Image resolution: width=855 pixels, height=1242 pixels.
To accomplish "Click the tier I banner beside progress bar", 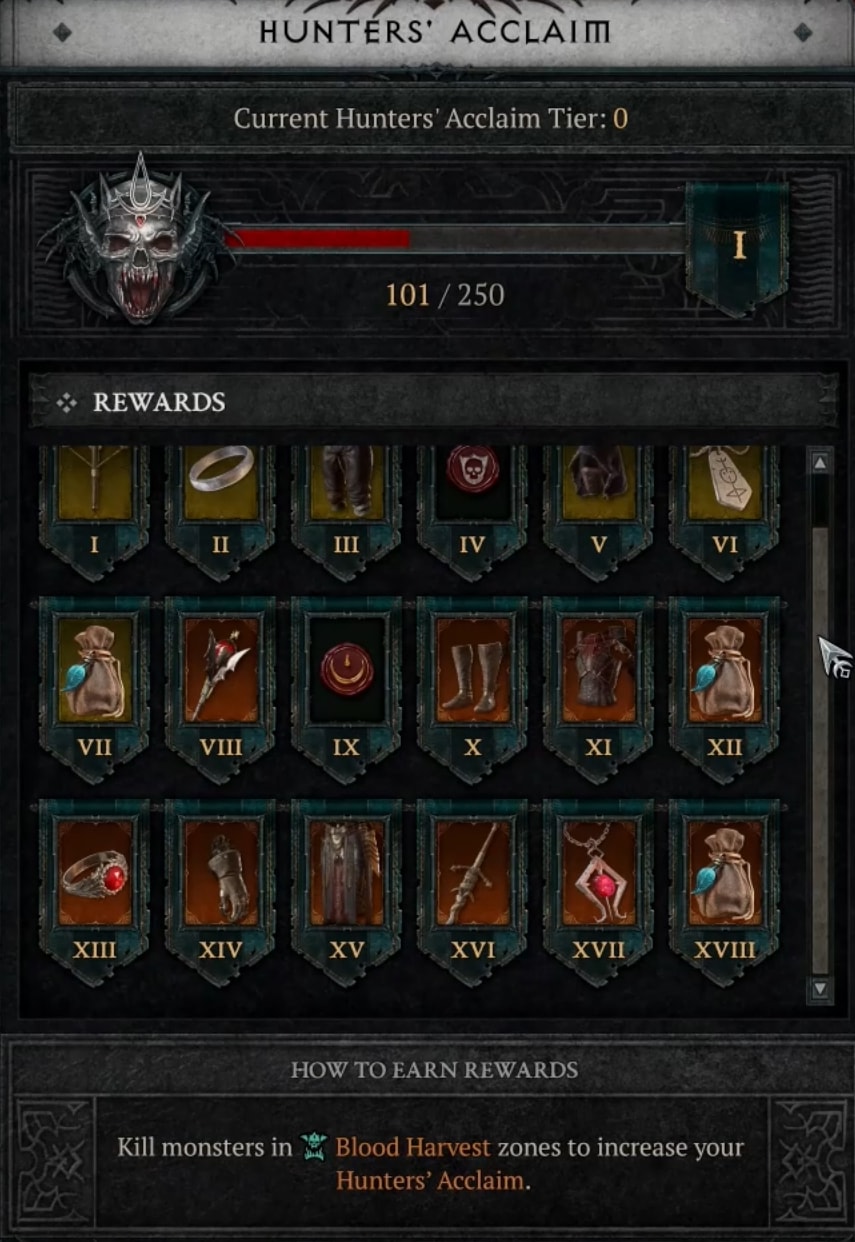I will (739, 246).
